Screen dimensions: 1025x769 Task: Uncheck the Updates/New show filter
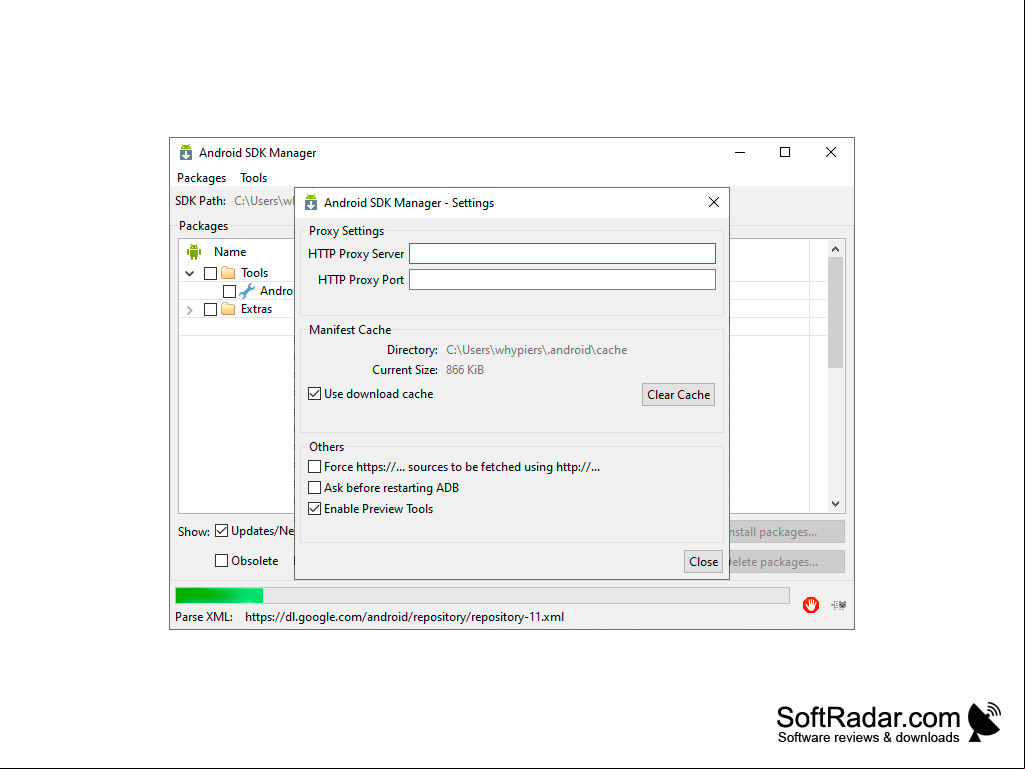(x=222, y=531)
